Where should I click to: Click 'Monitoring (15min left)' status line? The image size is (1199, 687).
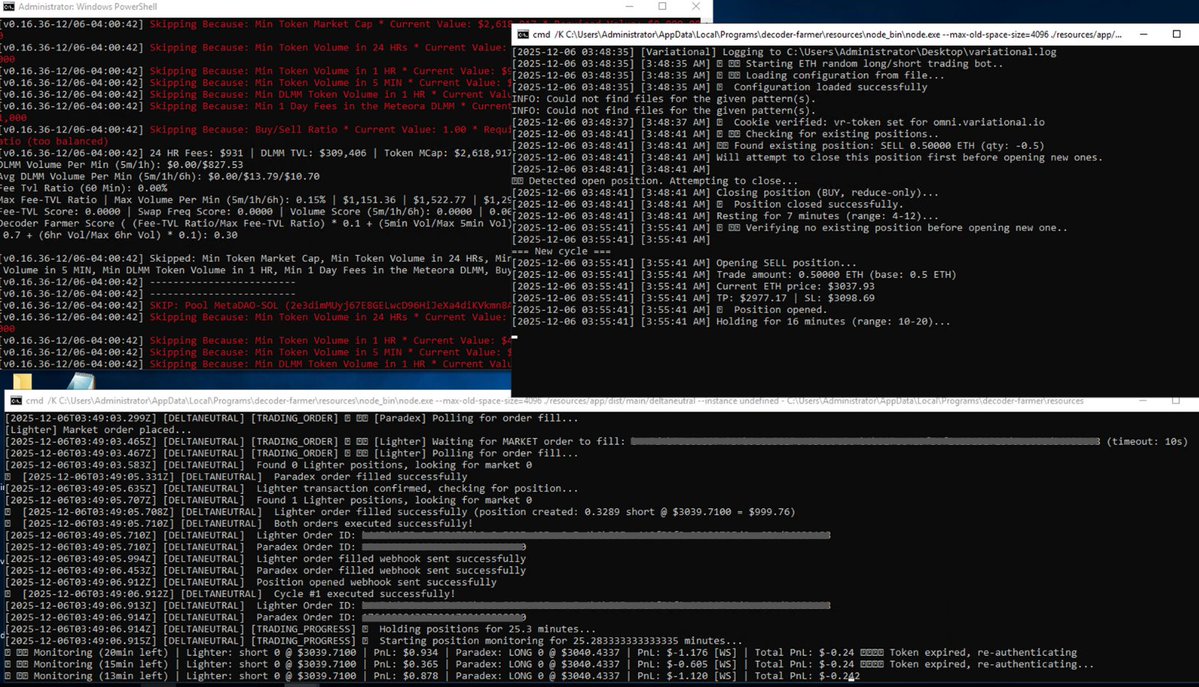pos(549,664)
